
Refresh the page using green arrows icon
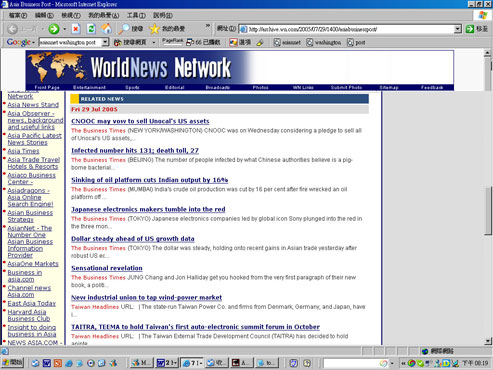click(x=91, y=29)
